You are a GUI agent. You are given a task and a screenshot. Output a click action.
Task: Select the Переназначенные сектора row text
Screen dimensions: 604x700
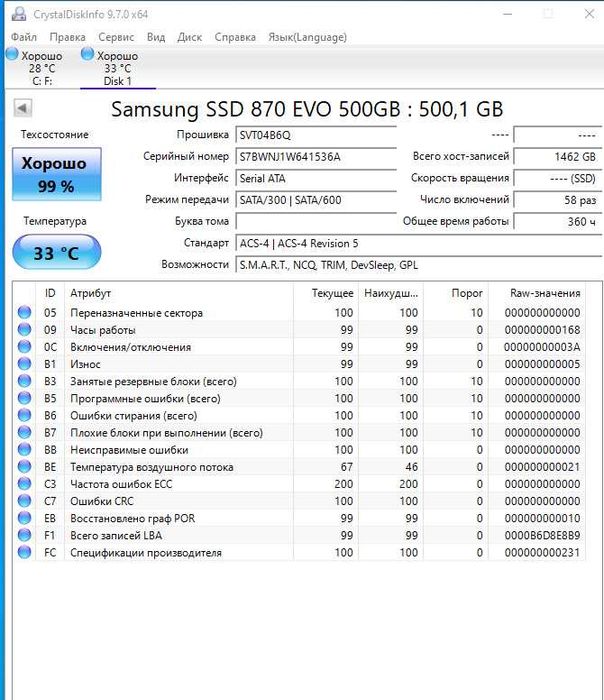tap(136, 312)
